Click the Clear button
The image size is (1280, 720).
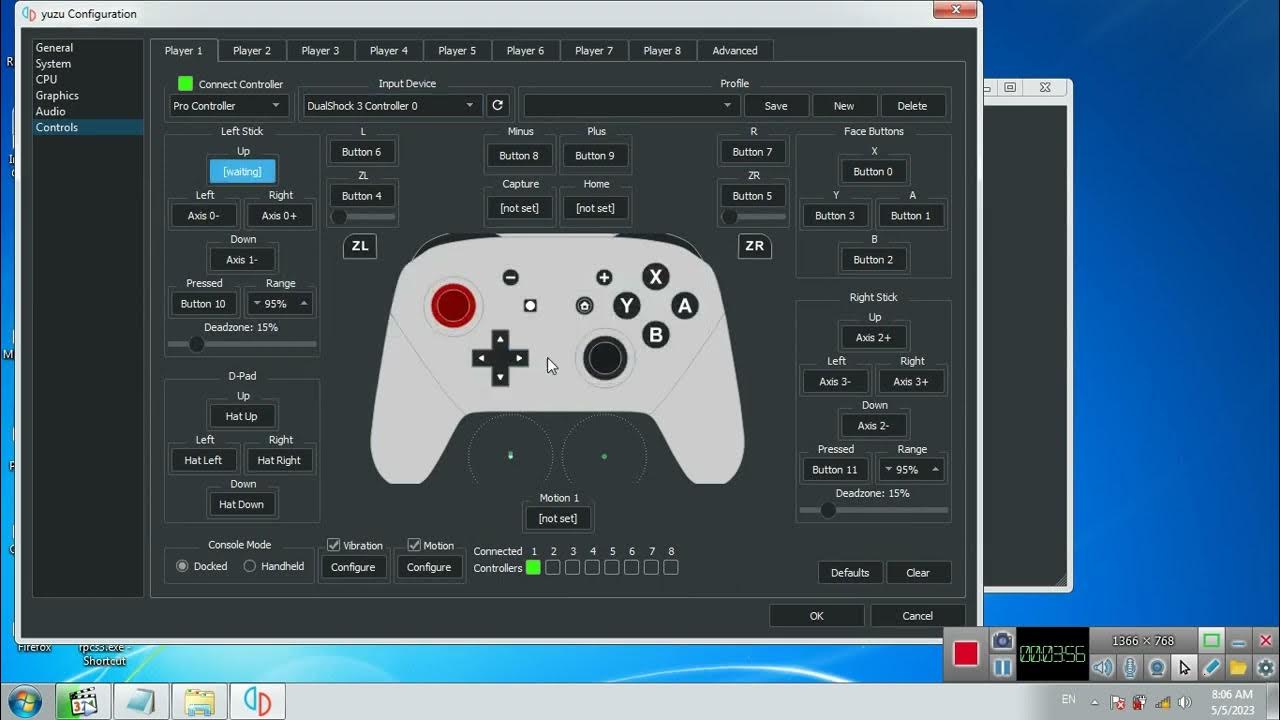coord(918,572)
